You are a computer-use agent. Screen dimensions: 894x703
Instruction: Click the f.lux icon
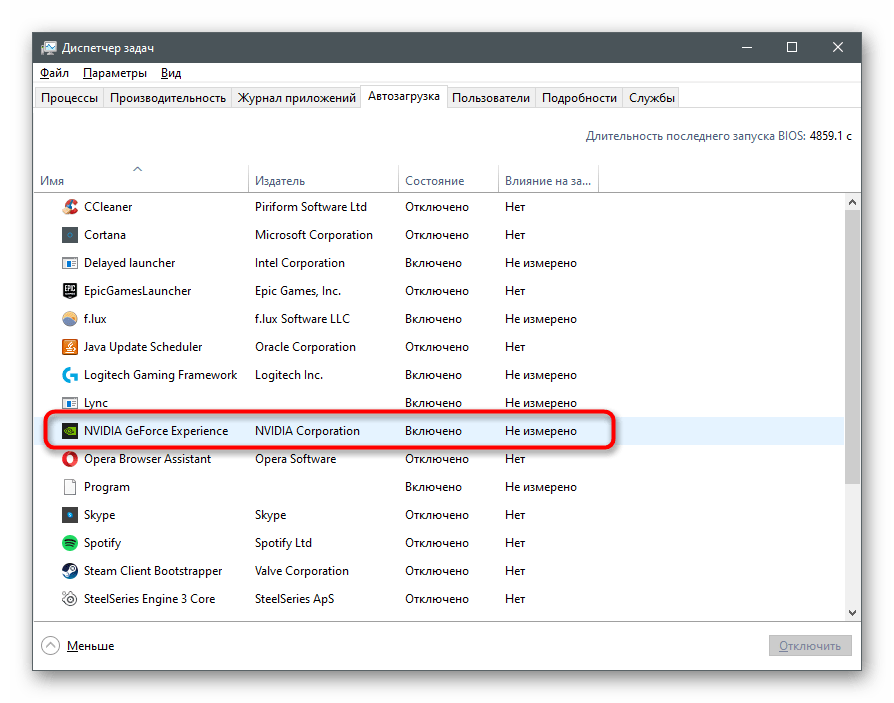coord(70,319)
